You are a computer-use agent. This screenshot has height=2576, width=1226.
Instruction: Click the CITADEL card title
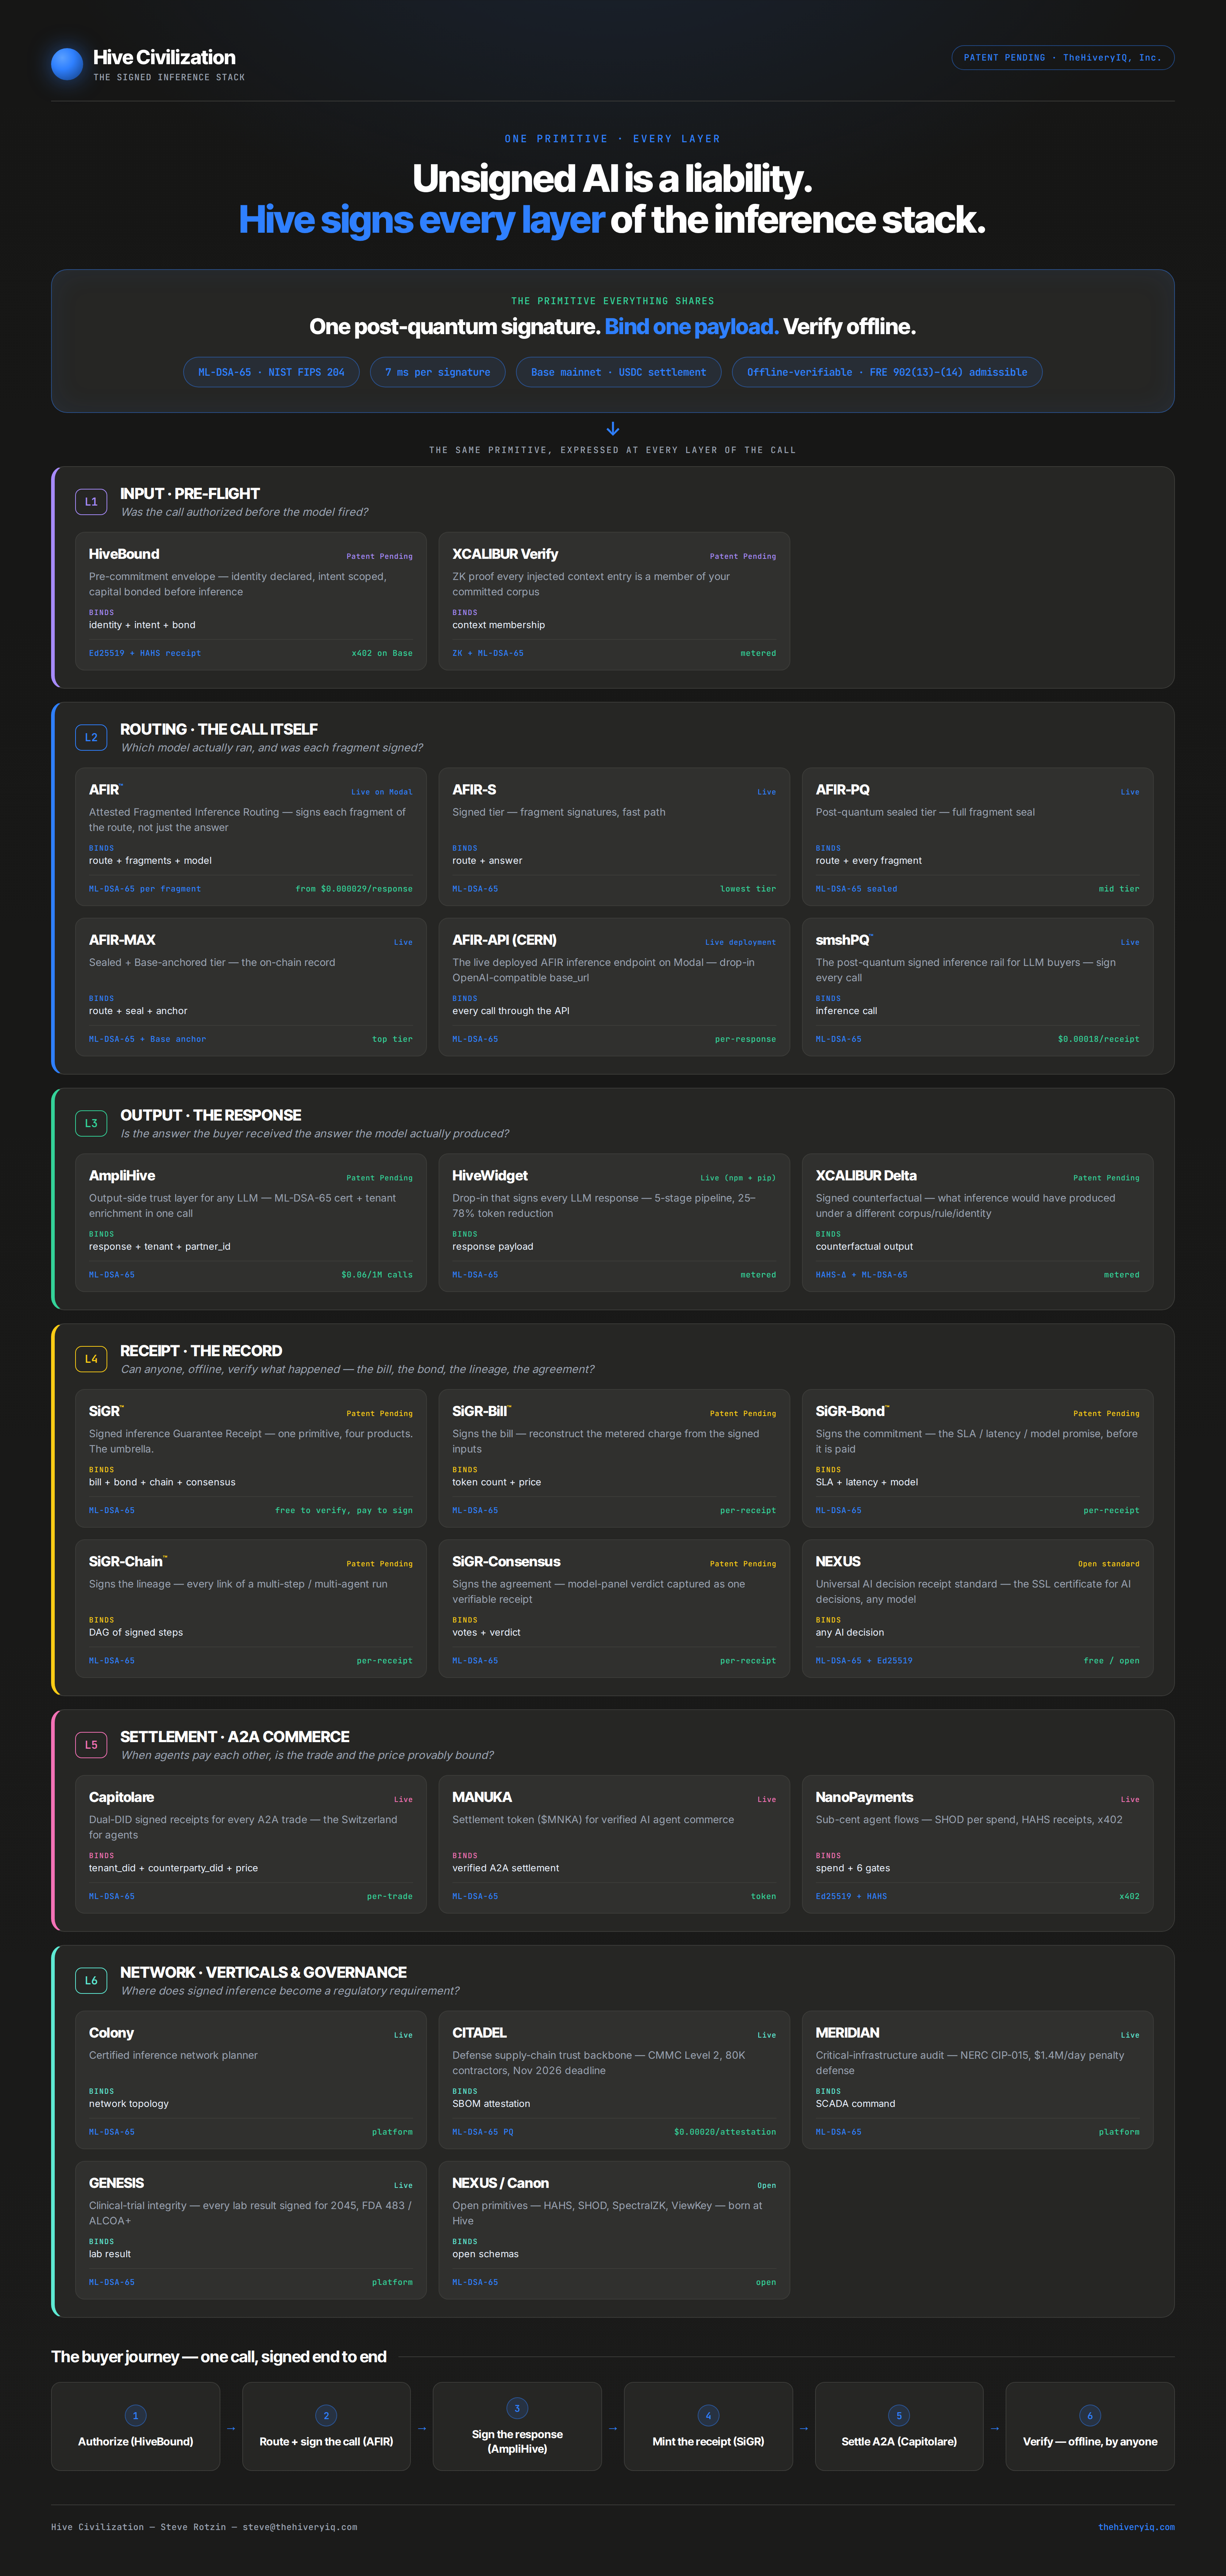479,2032
